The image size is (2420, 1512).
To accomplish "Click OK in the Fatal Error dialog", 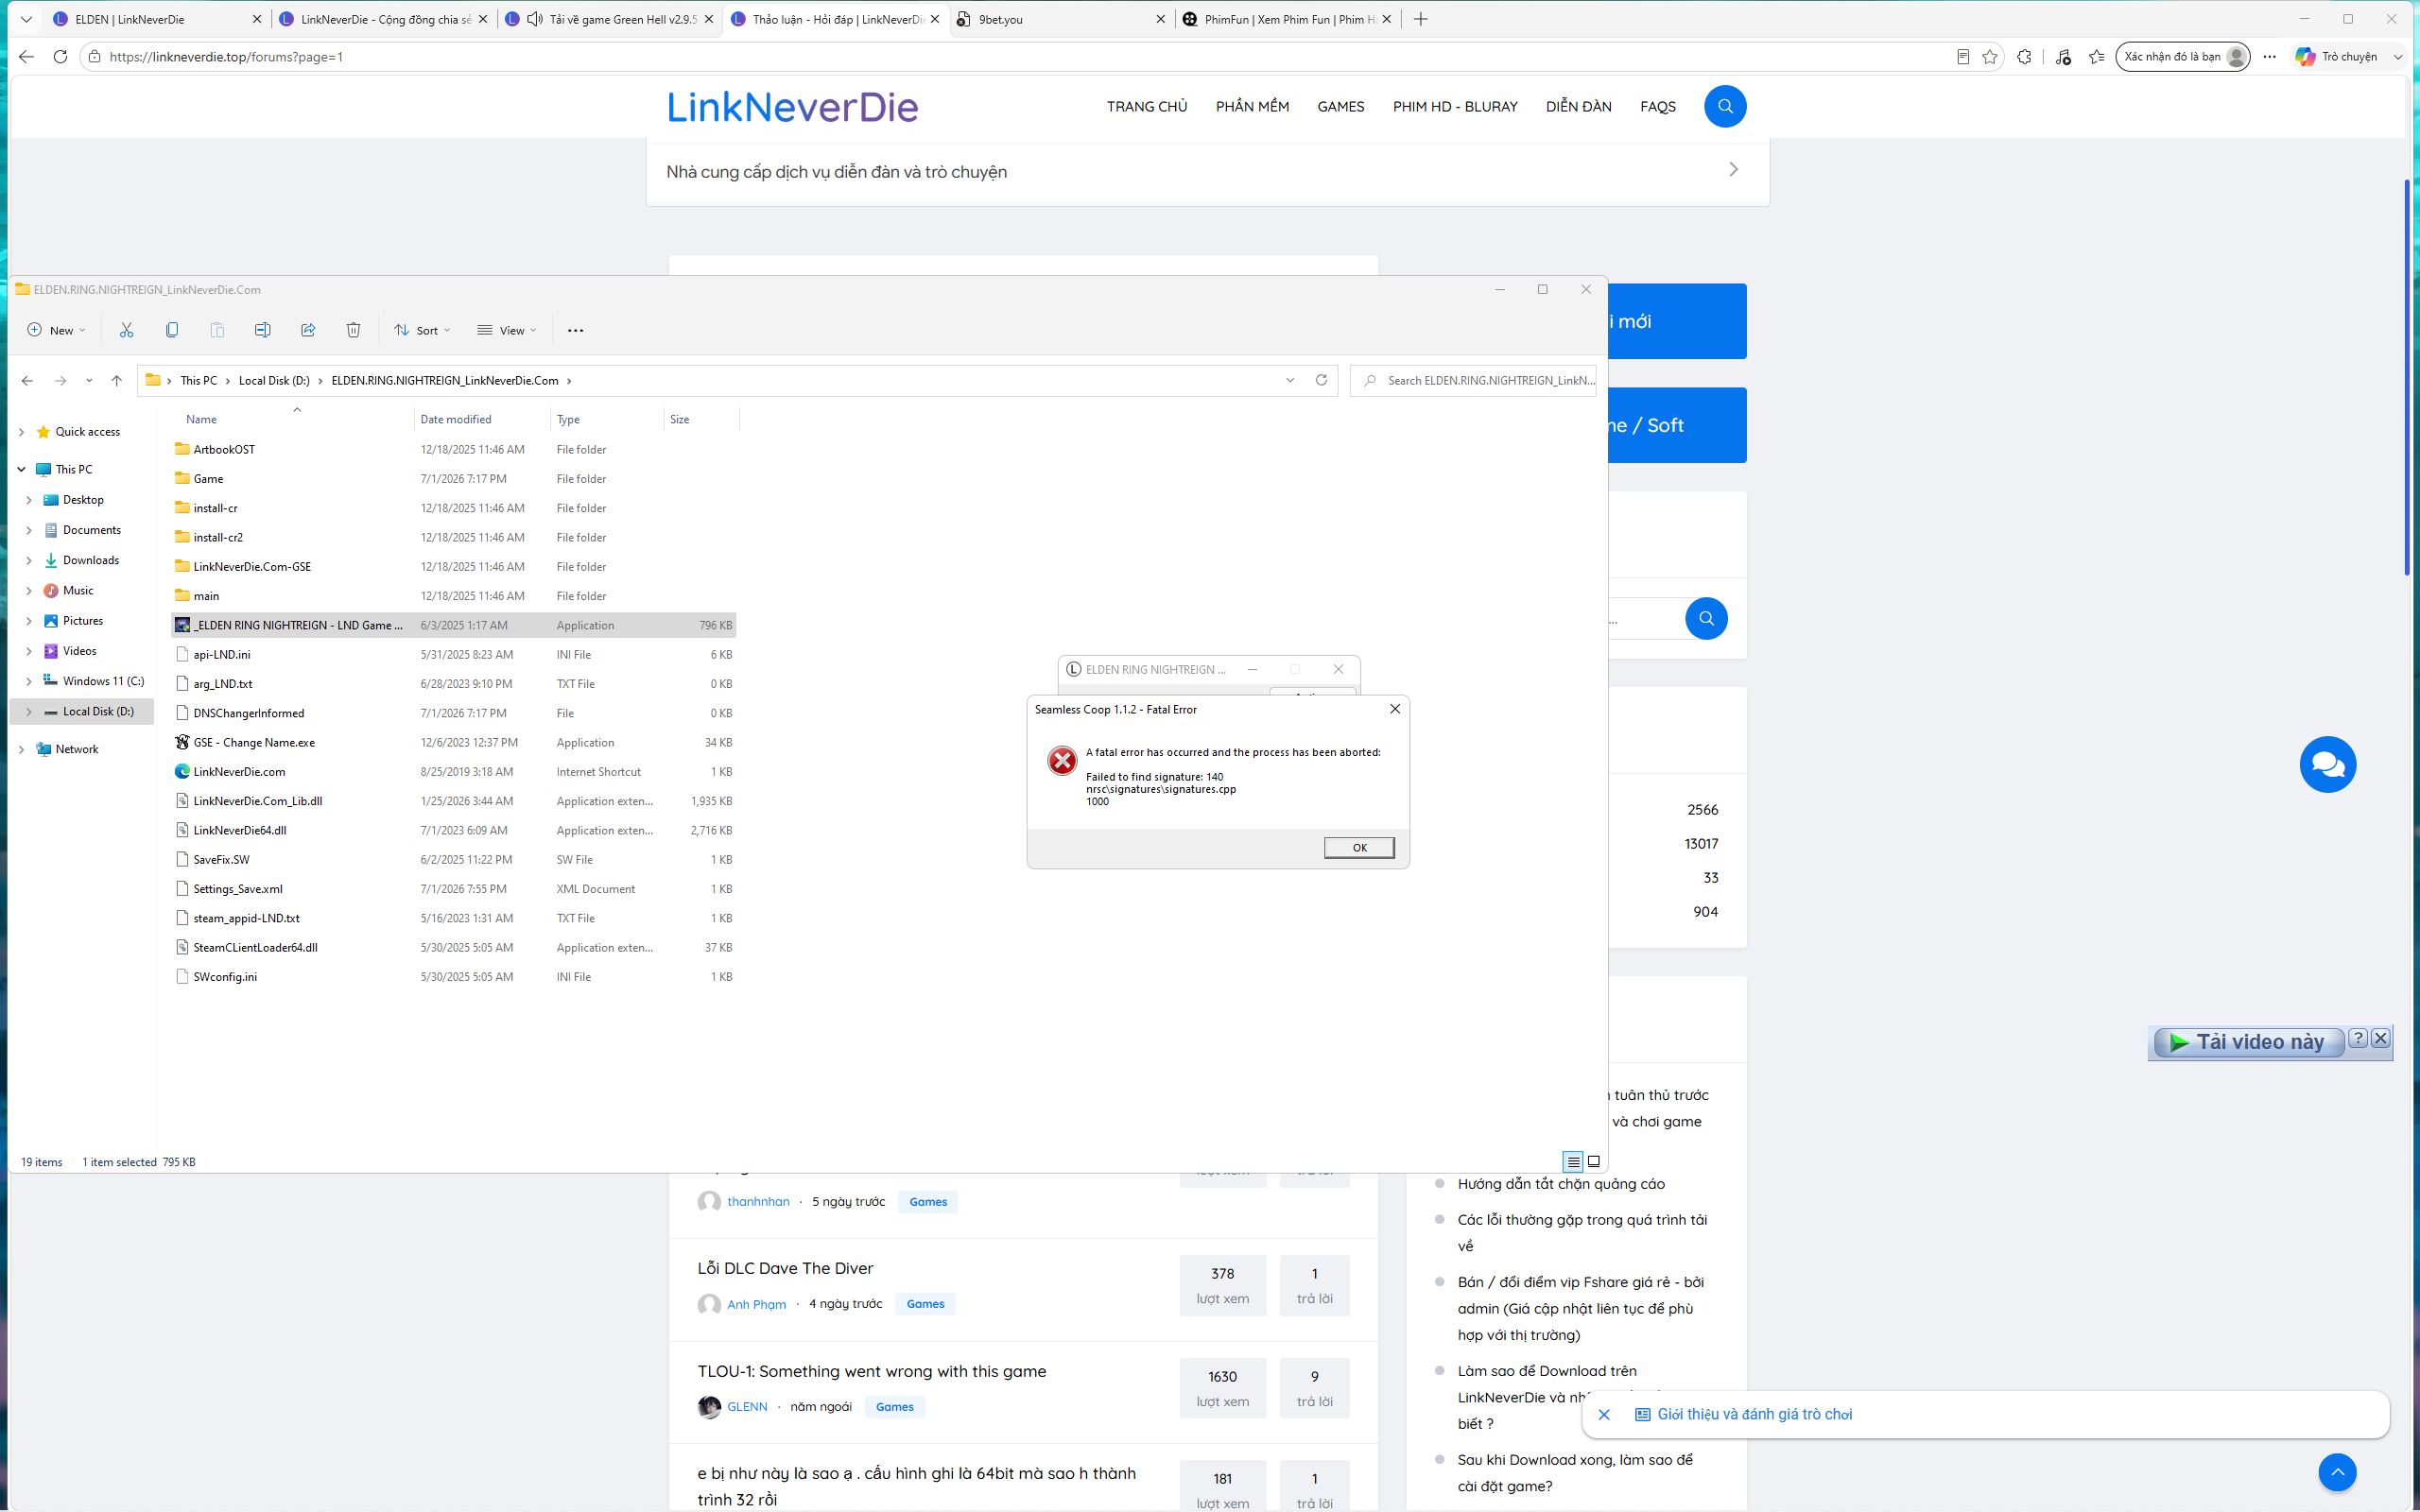I will [x=1359, y=847].
